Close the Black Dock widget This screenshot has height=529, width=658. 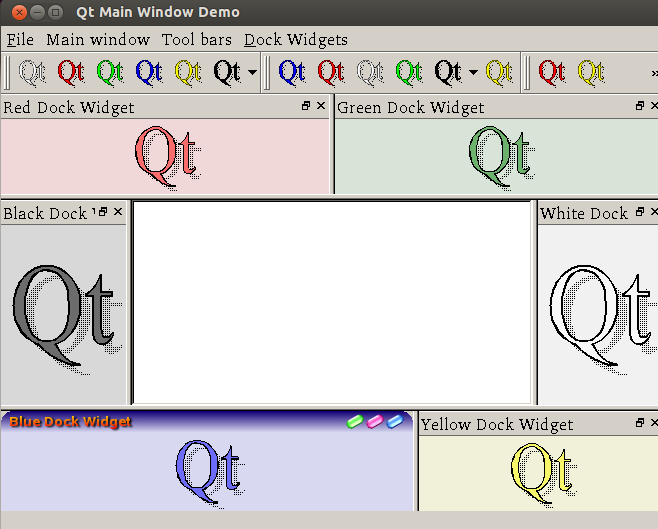click(118, 212)
